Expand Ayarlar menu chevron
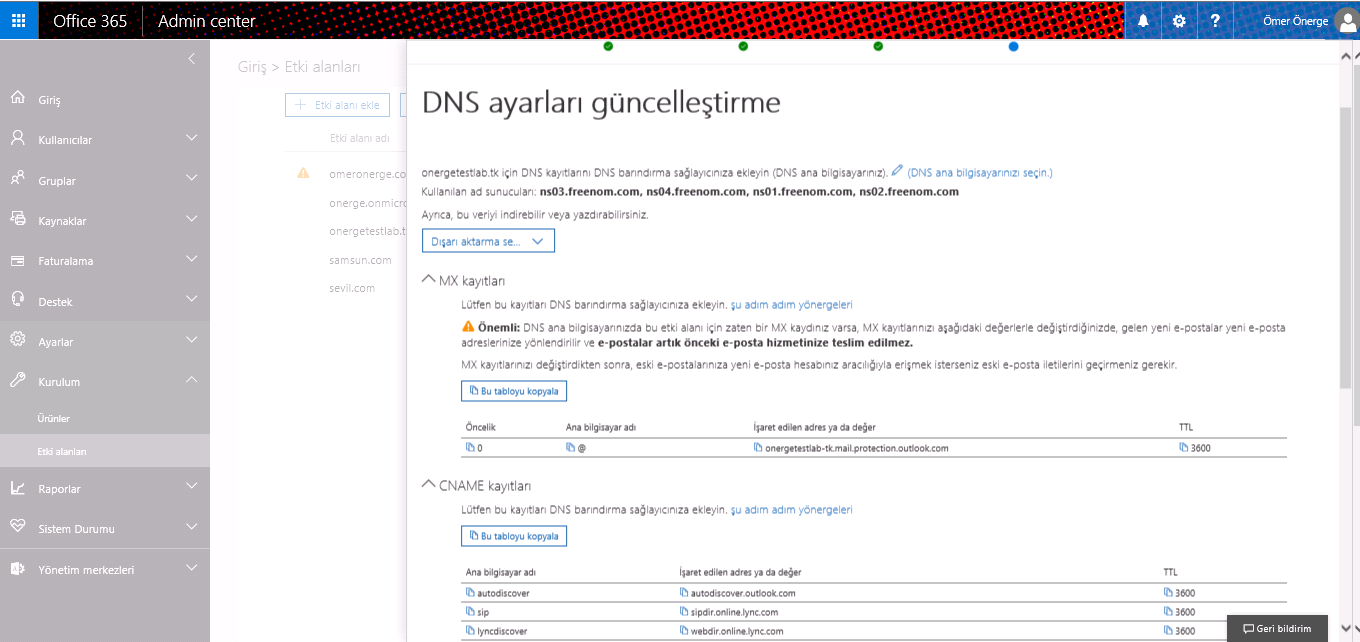Image resolution: width=1360 pixels, height=642 pixels. [x=192, y=340]
